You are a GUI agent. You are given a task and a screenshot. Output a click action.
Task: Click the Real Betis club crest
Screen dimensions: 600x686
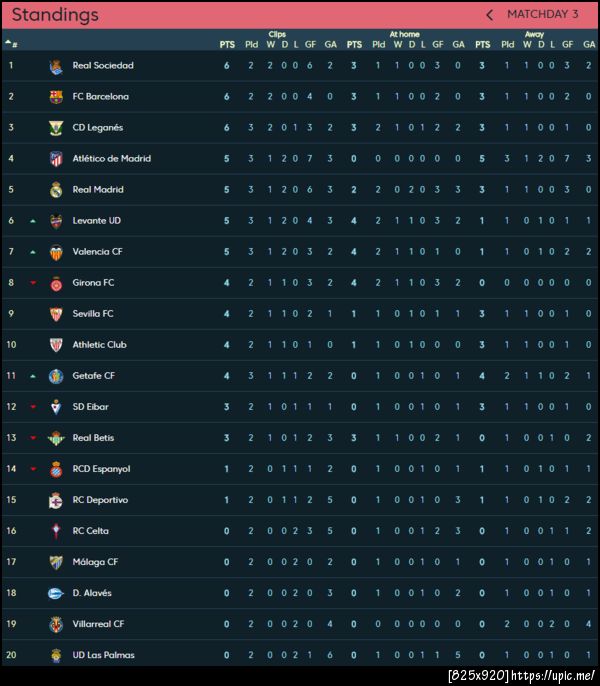[x=56, y=438]
